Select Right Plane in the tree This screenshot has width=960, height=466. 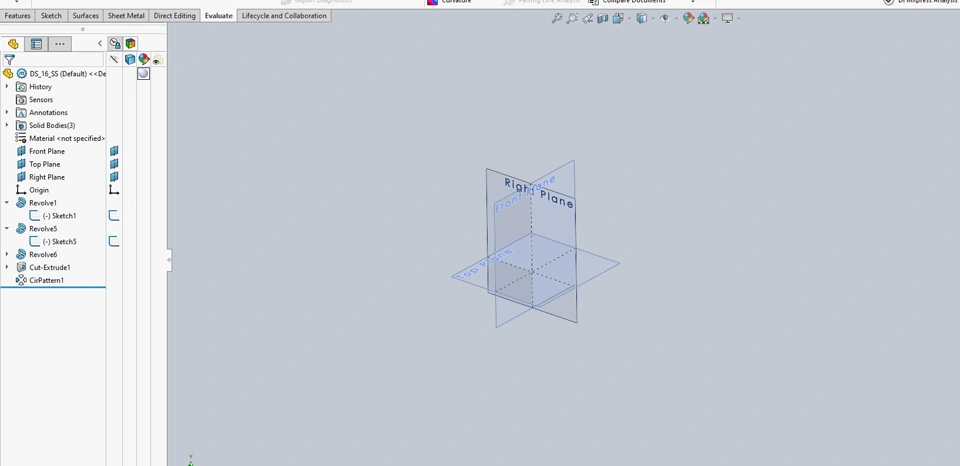pos(47,177)
